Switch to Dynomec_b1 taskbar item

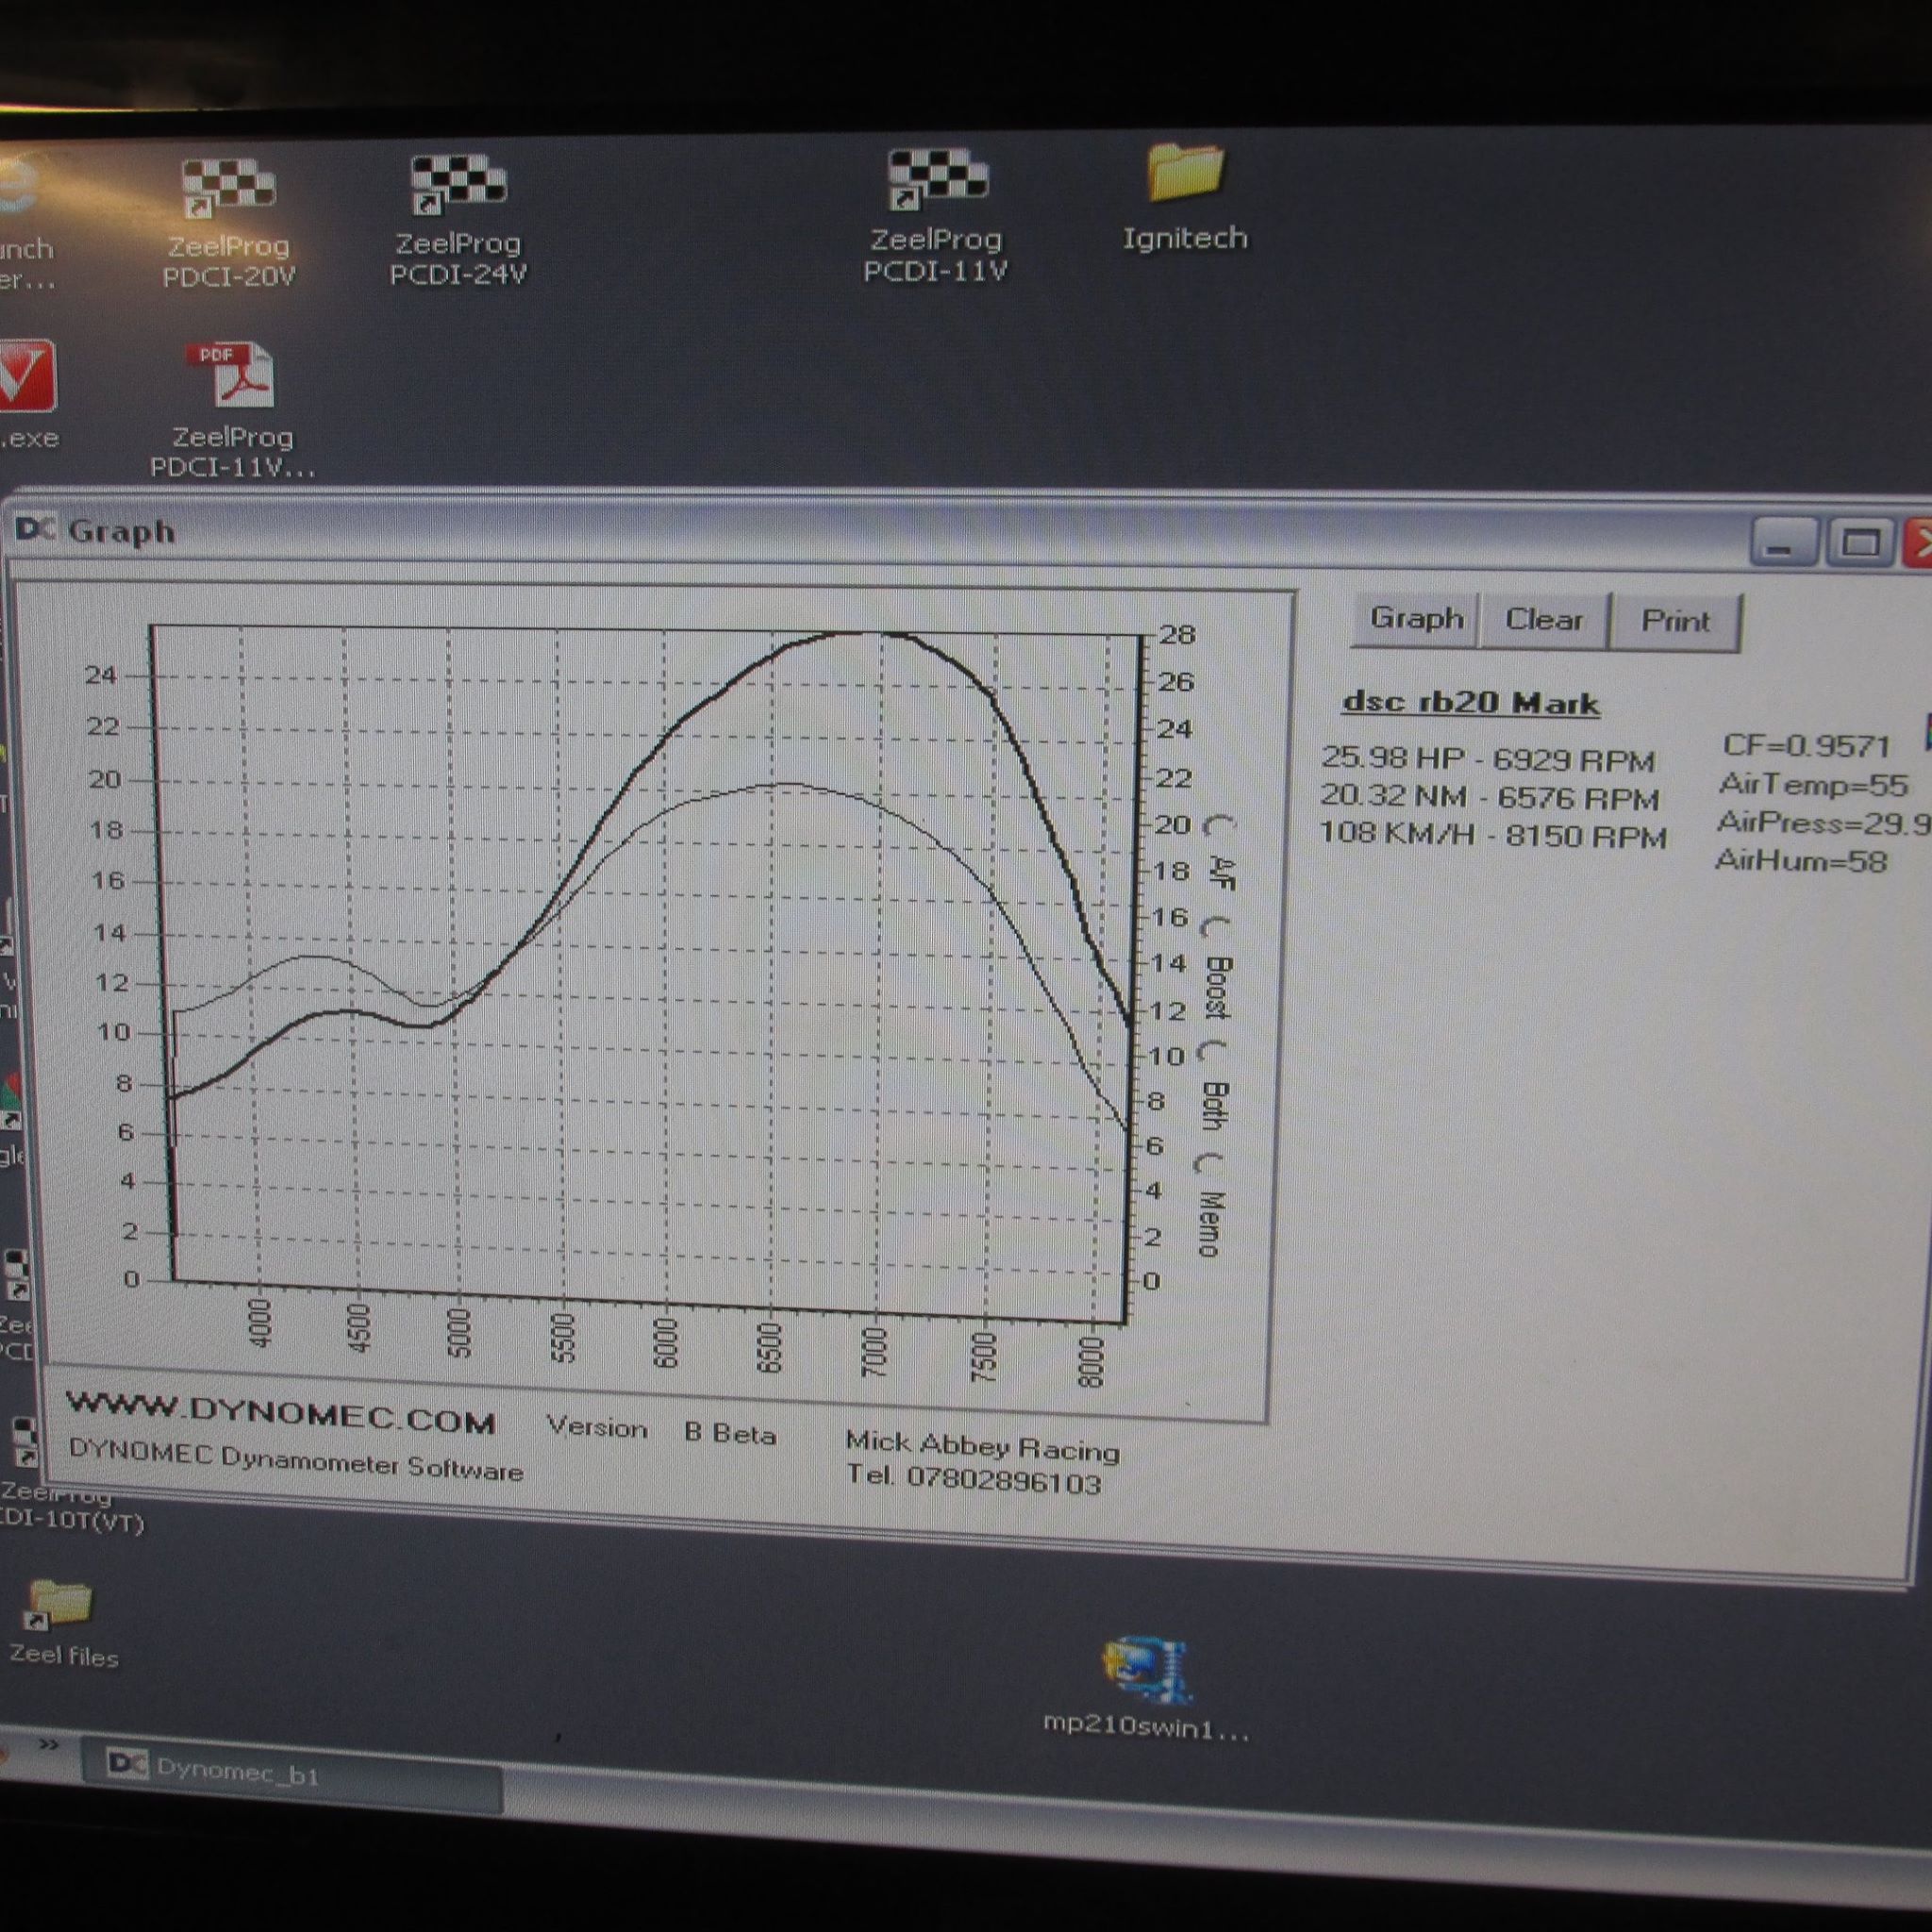pyautogui.click(x=292, y=1775)
